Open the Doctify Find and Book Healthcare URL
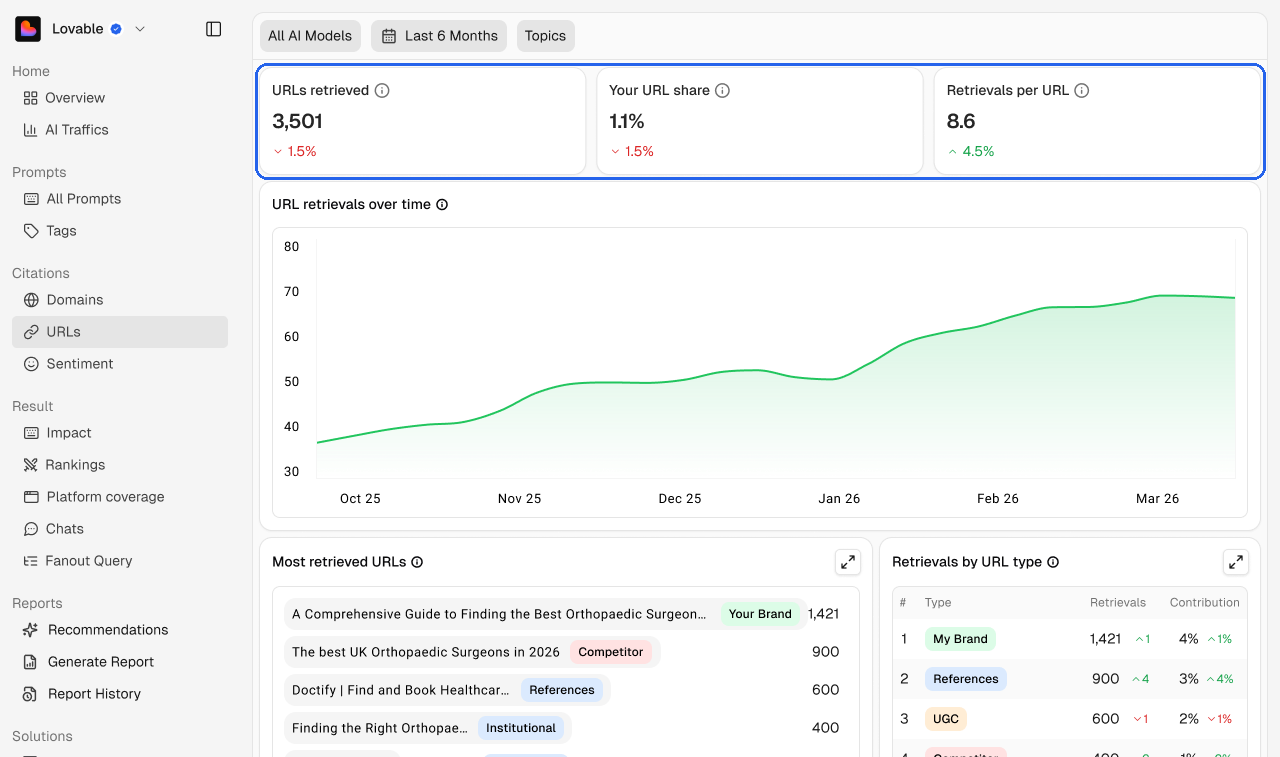 point(401,690)
